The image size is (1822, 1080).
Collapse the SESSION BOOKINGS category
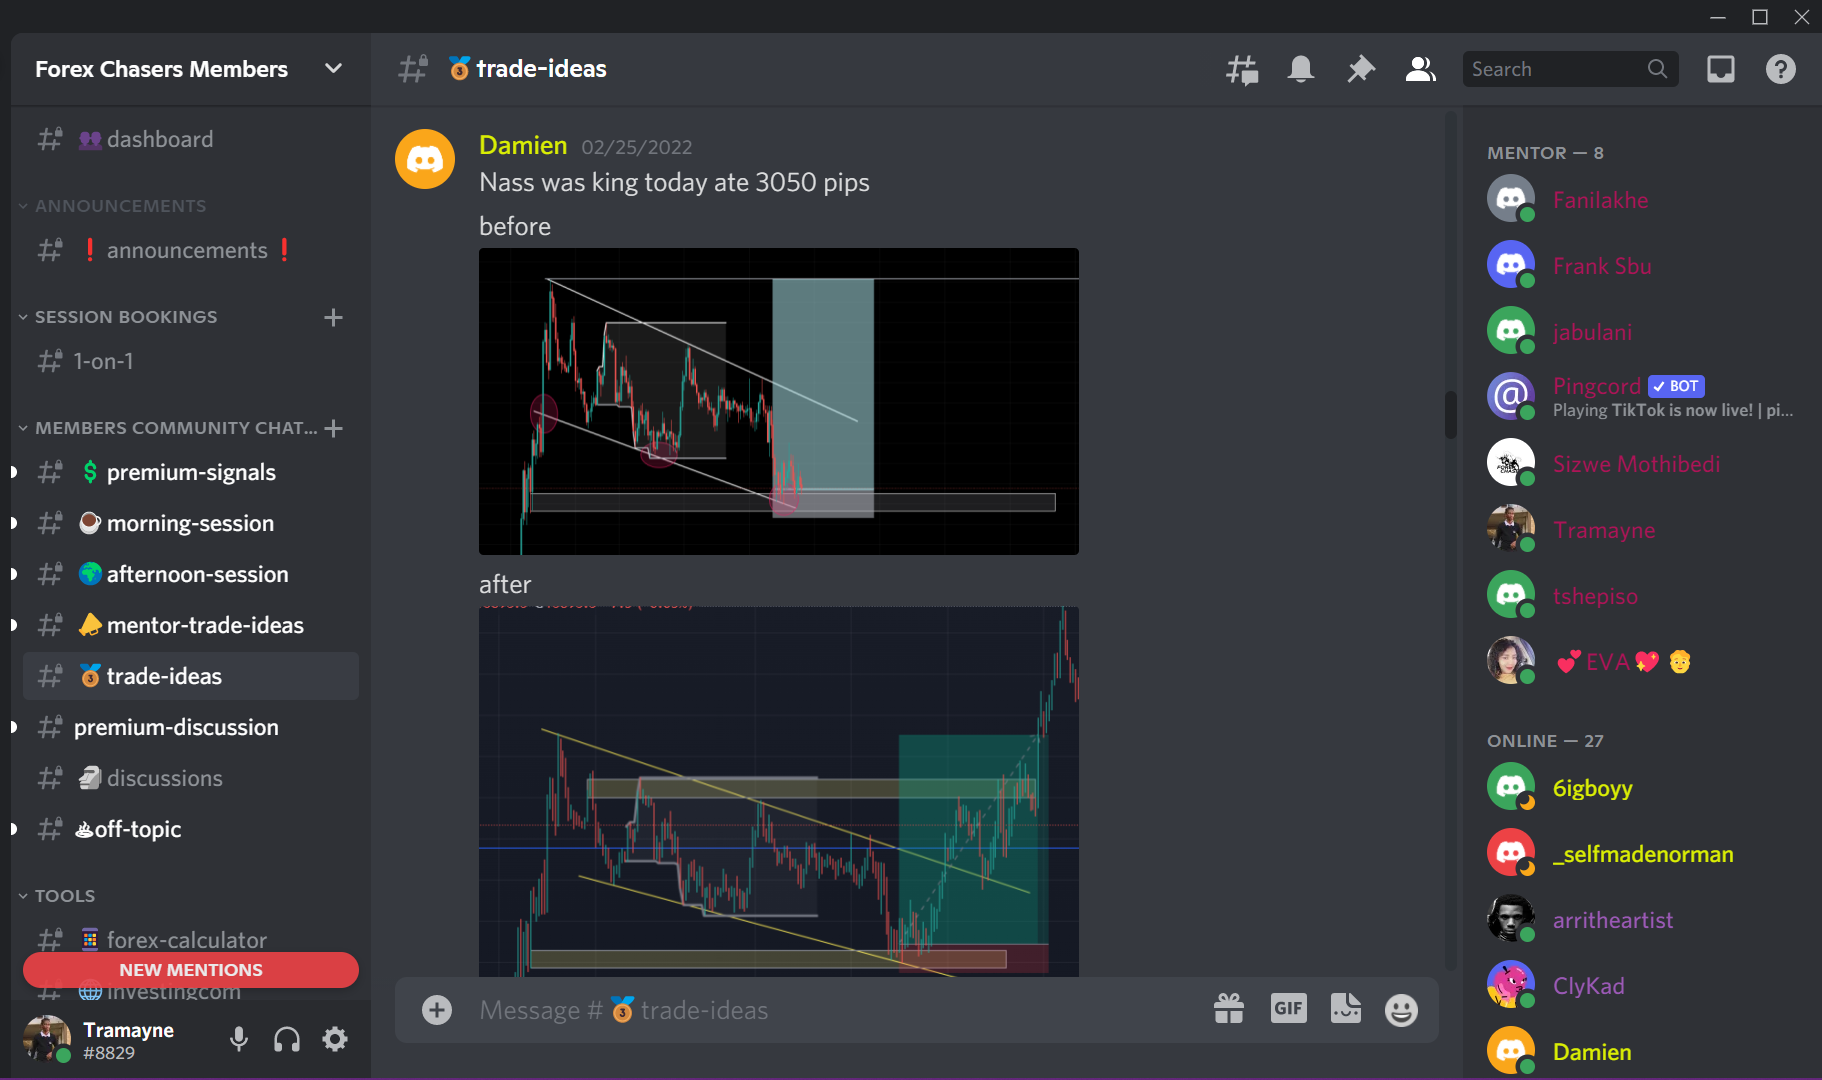click(125, 317)
